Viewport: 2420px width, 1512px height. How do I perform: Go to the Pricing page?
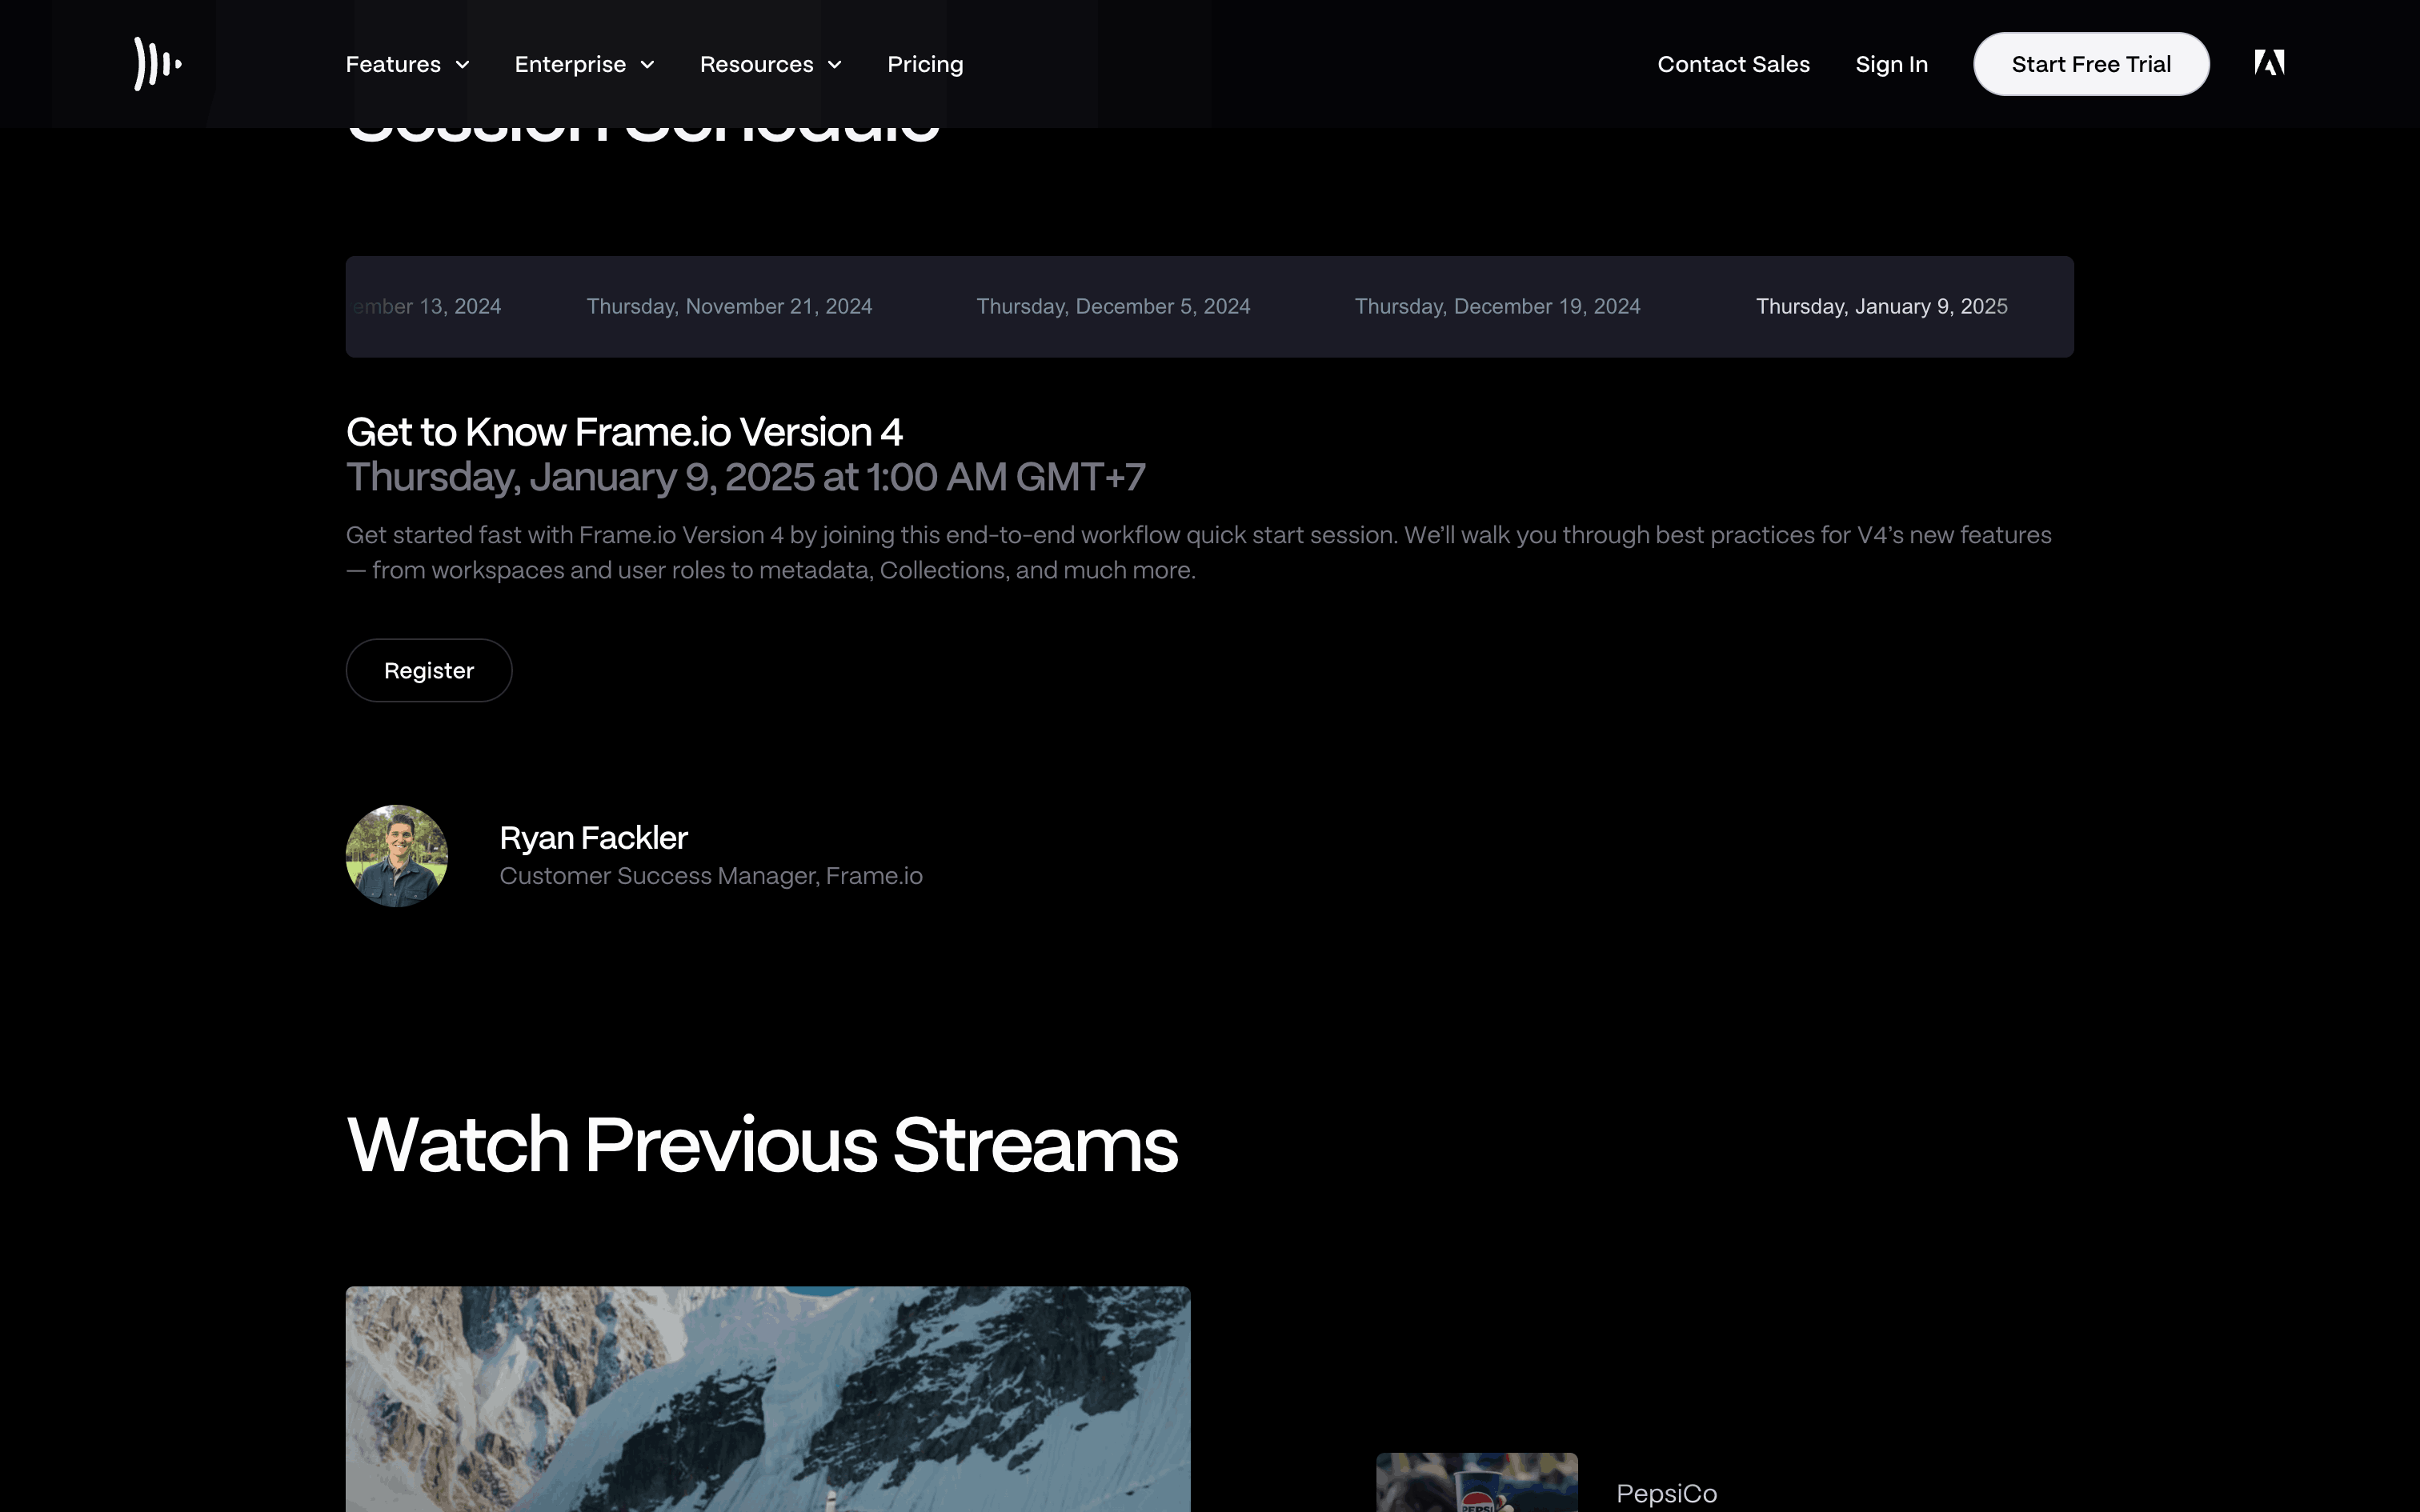pyautogui.click(x=925, y=64)
